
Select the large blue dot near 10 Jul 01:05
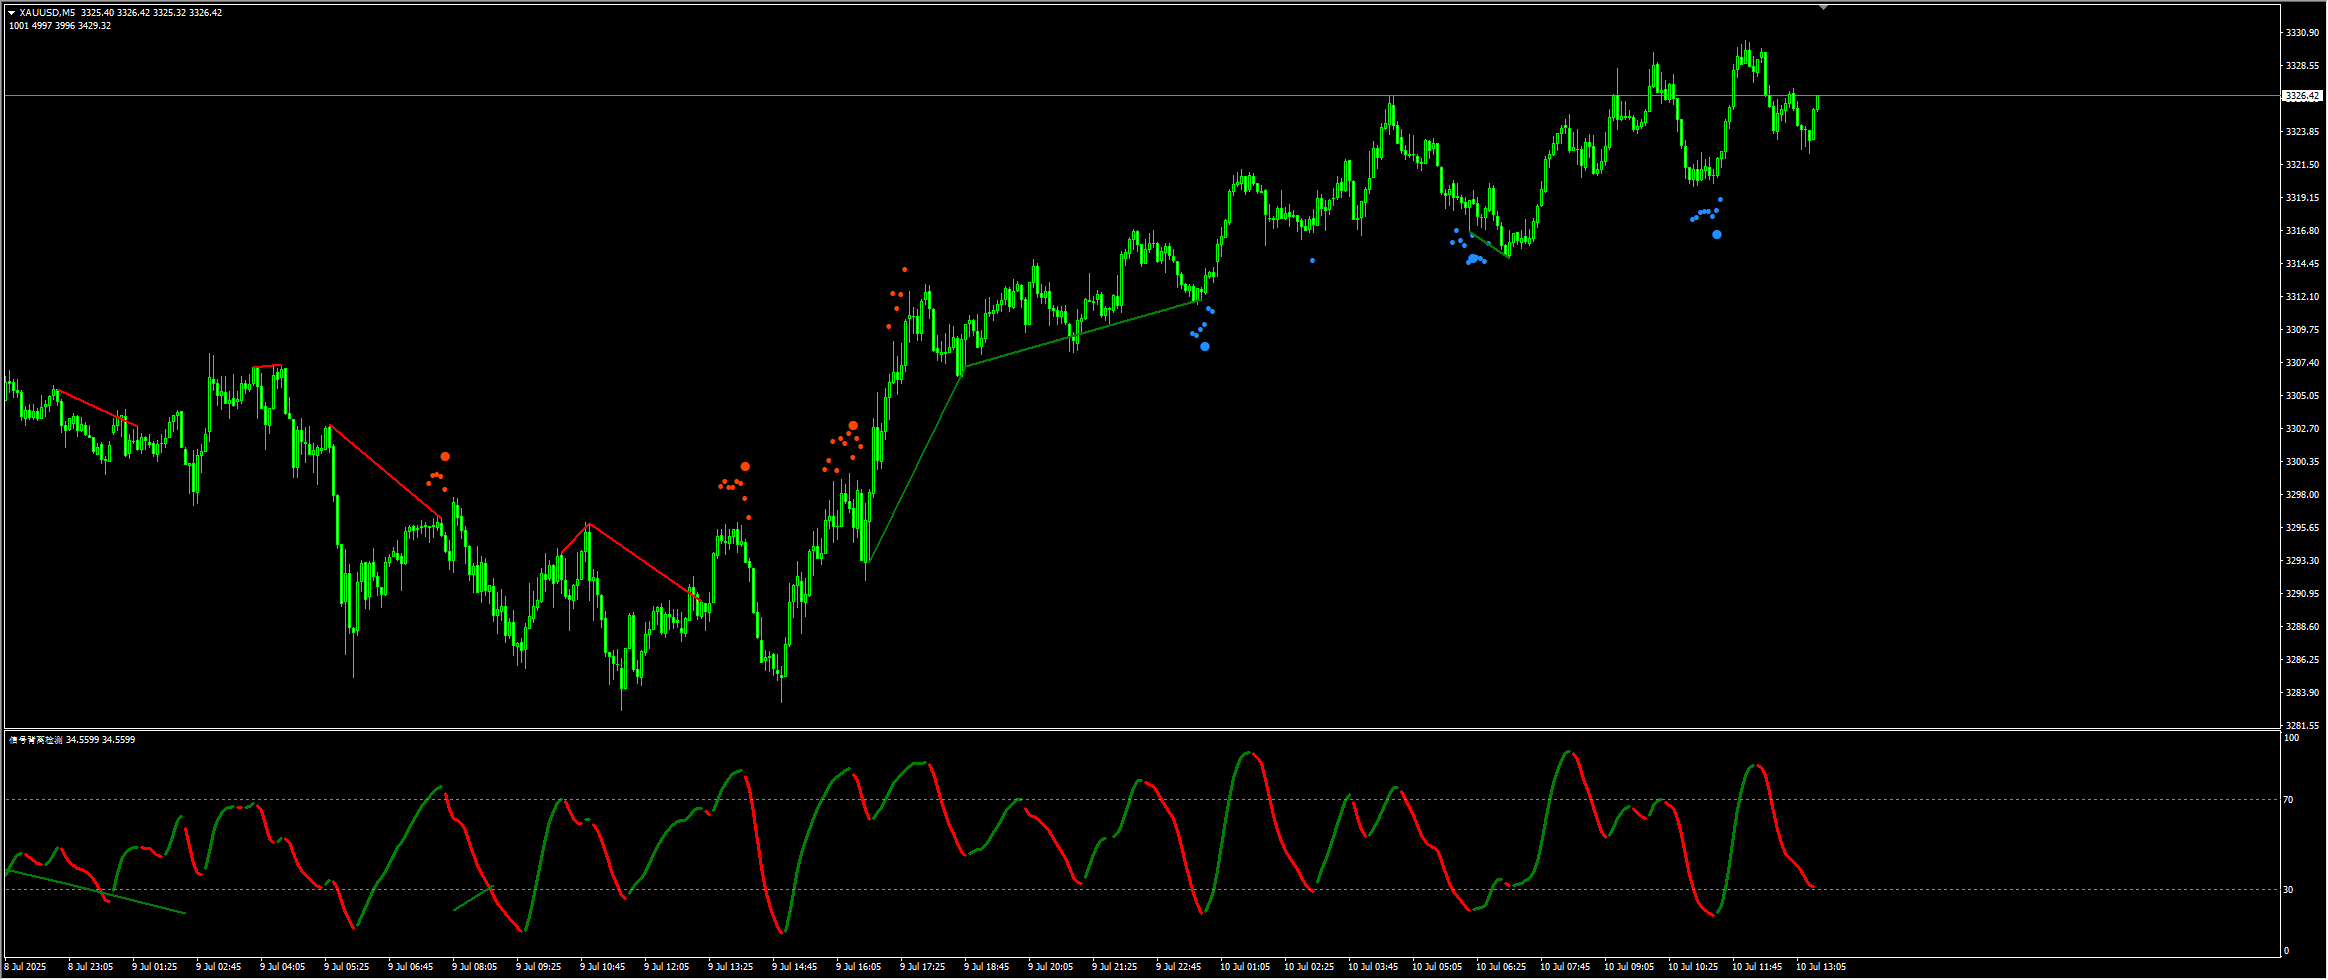point(1205,347)
